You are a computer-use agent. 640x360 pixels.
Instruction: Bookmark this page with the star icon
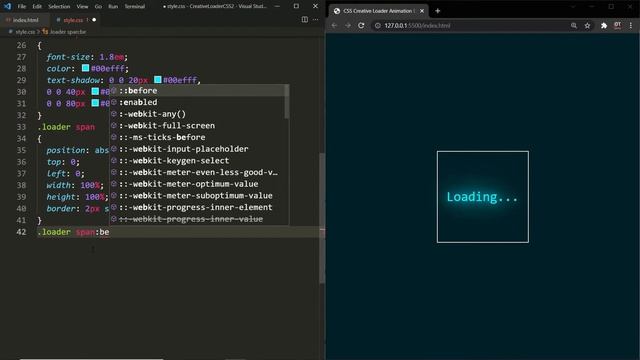coord(587,25)
